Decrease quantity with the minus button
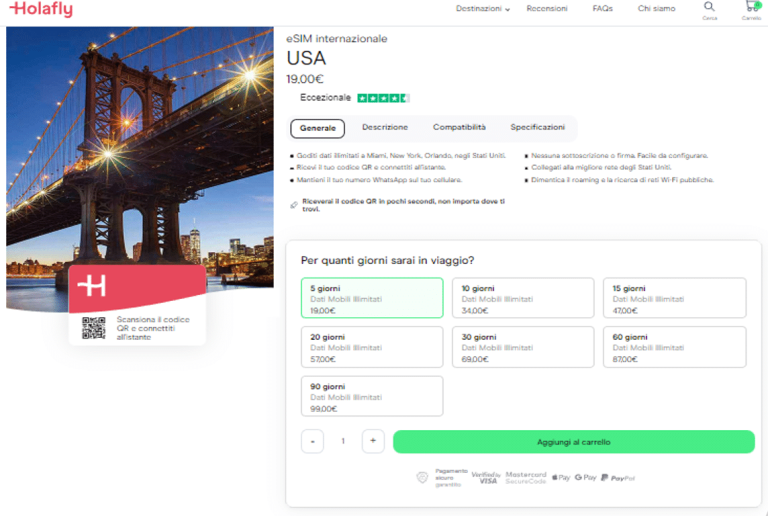Image resolution: width=768 pixels, height=516 pixels. [312, 441]
